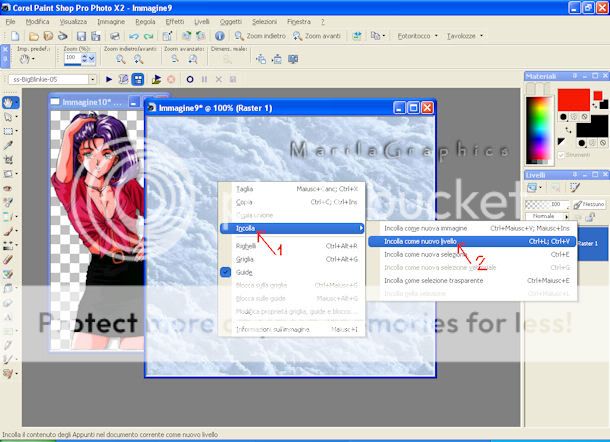Image resolution: width=610 pixels, height=442 pixels.
Task: Print the image using printer icon
Action: point(114,36)
